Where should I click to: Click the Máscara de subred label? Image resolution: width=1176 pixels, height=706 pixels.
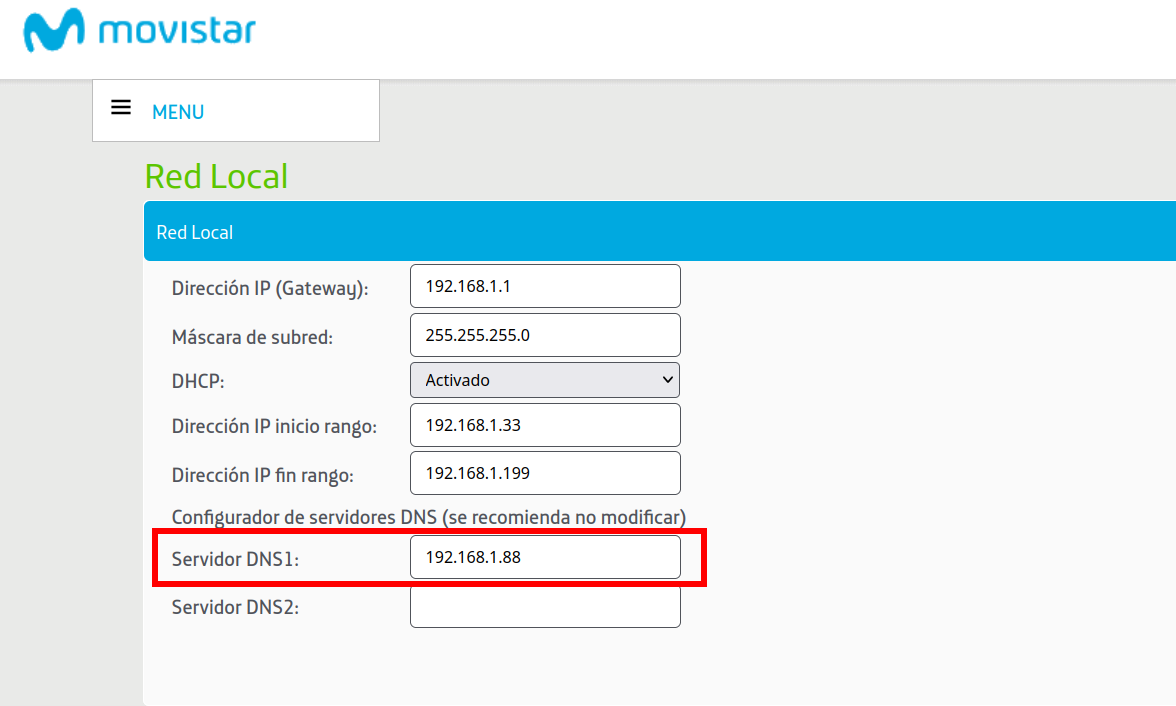252,338
